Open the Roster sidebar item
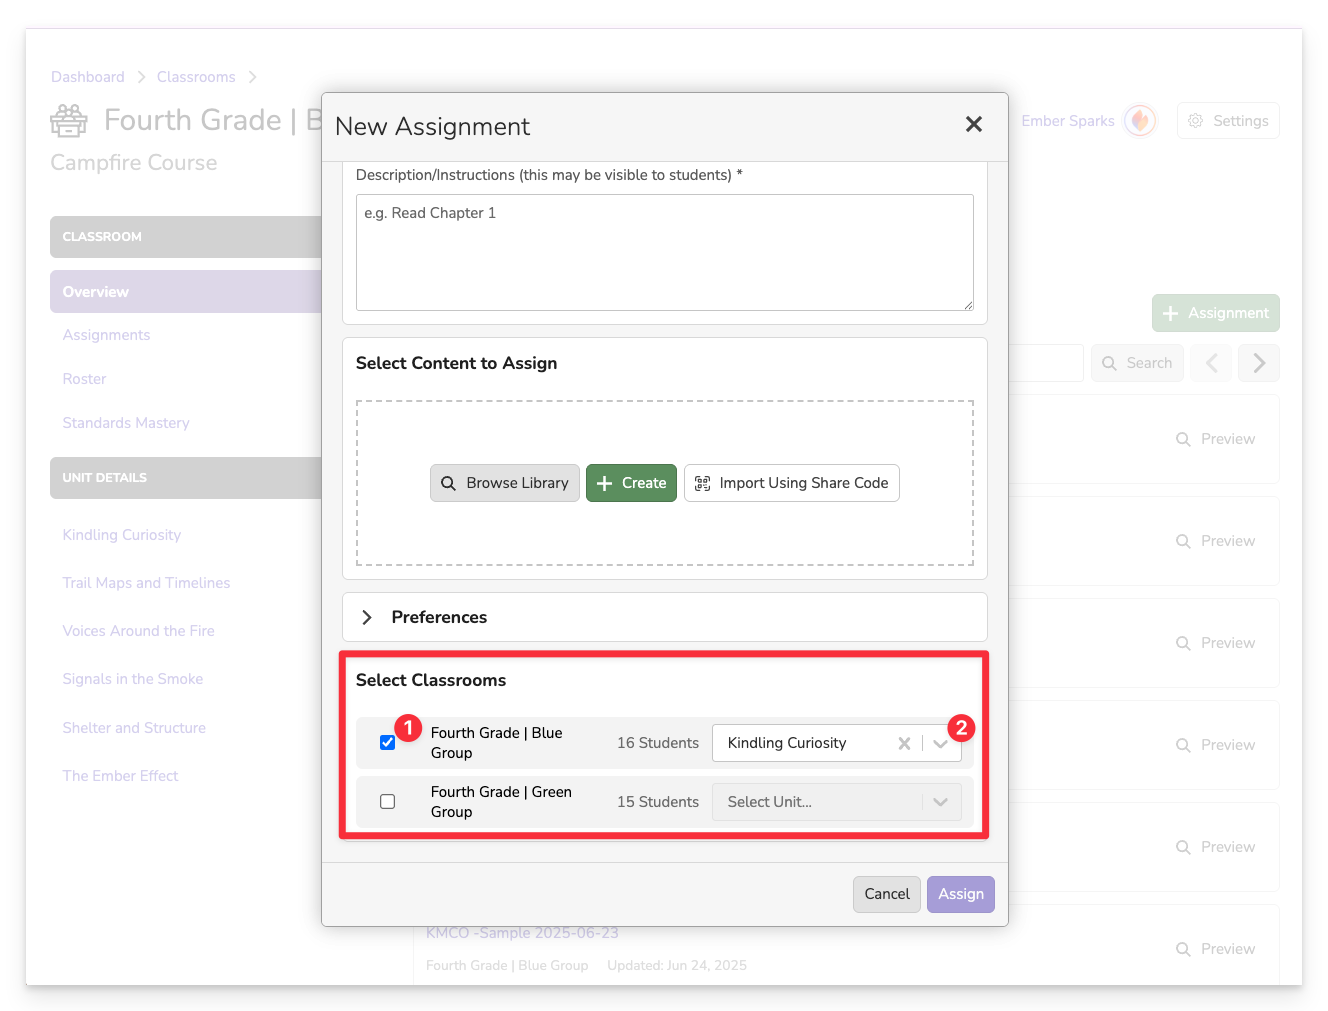Viewport: 1328px width, 1011px height. click(x=84, y=379)
